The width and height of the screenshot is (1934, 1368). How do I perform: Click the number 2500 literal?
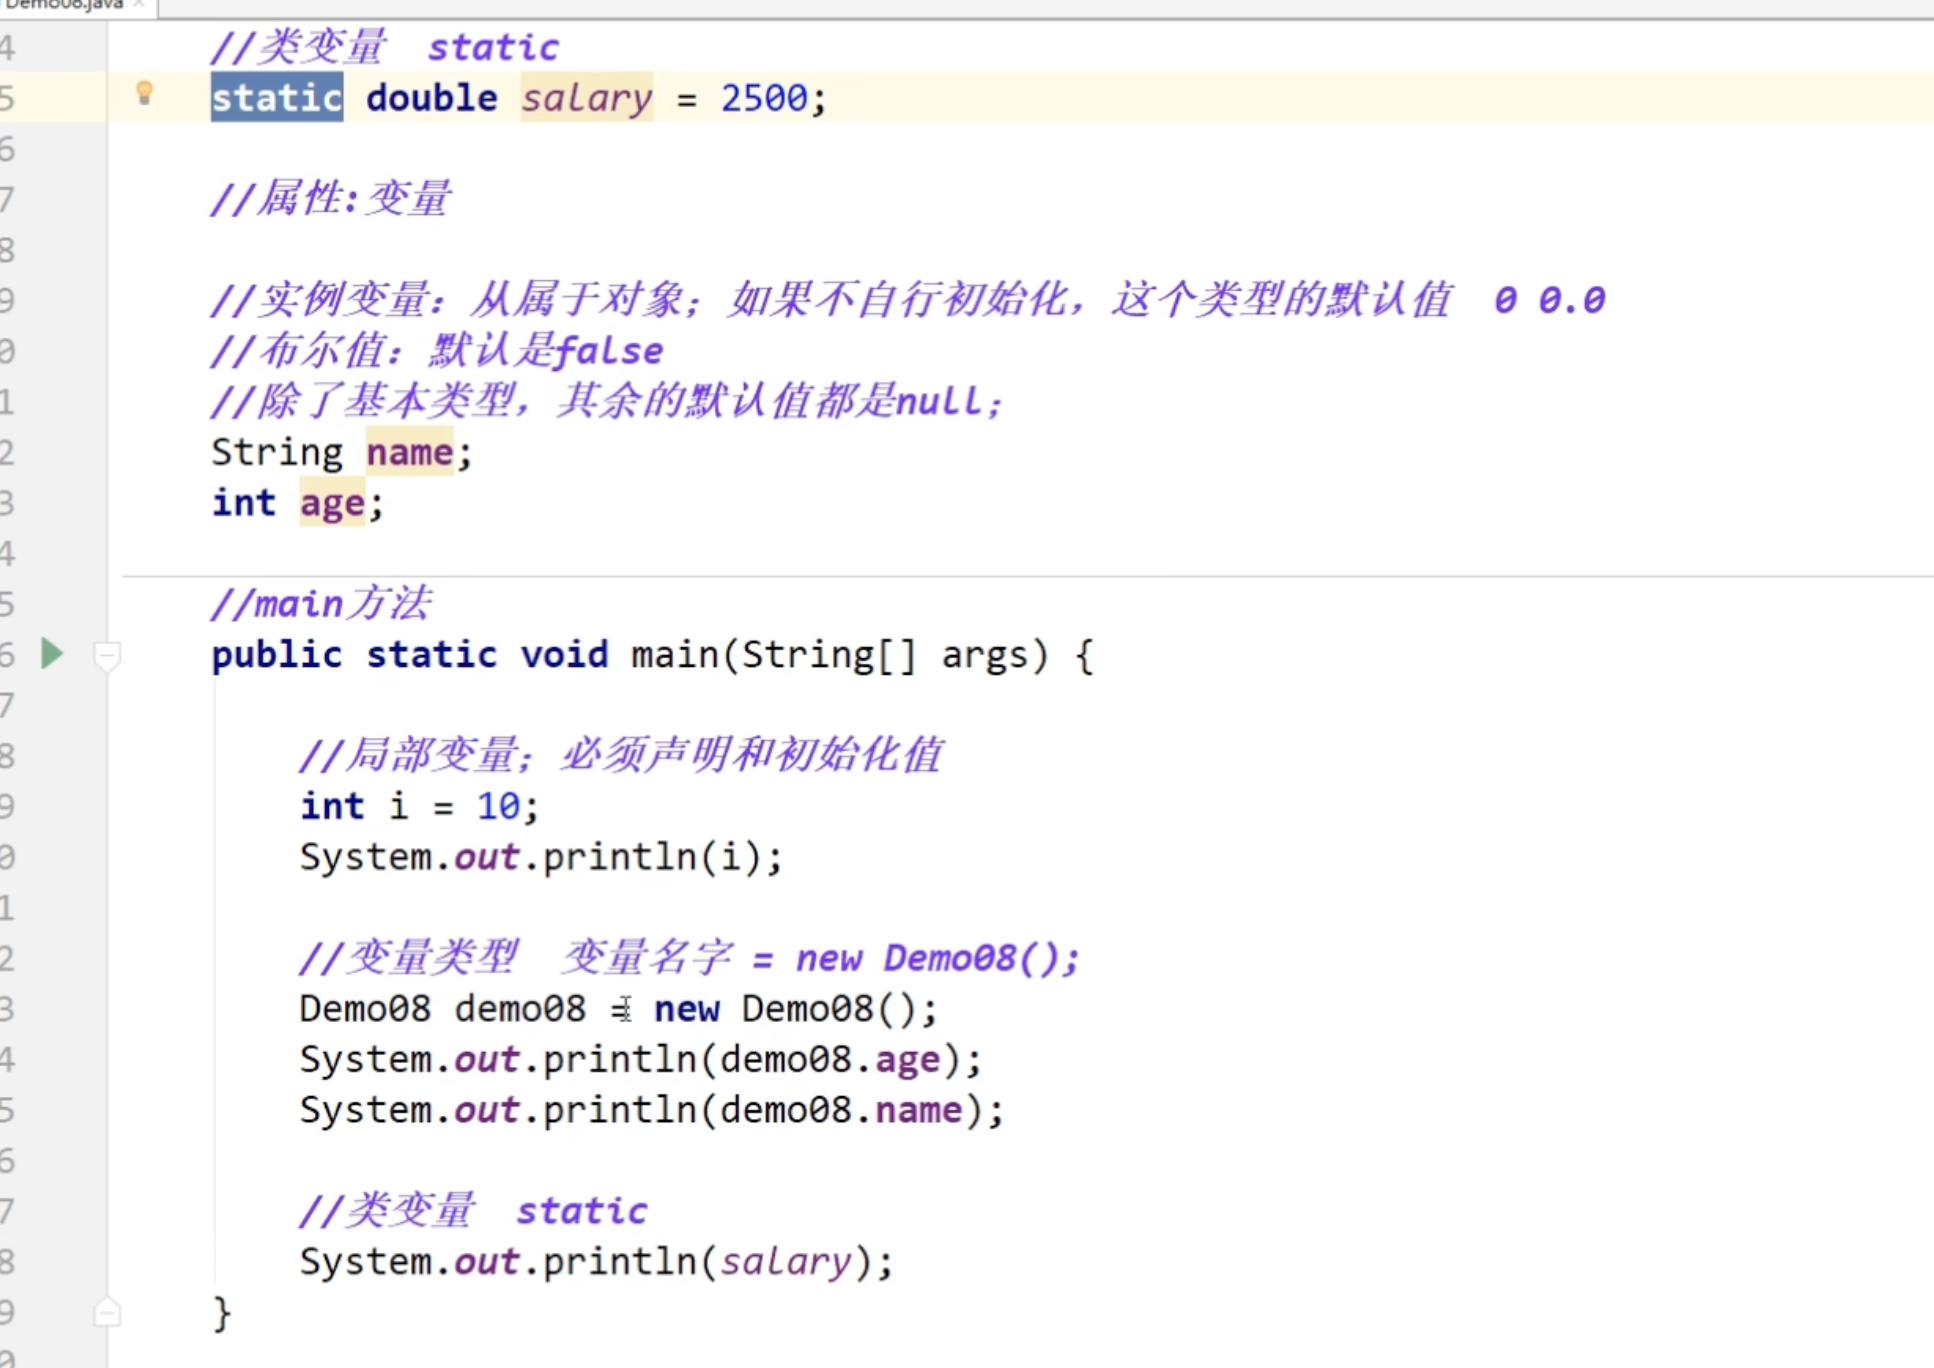(x=763, y=98)
